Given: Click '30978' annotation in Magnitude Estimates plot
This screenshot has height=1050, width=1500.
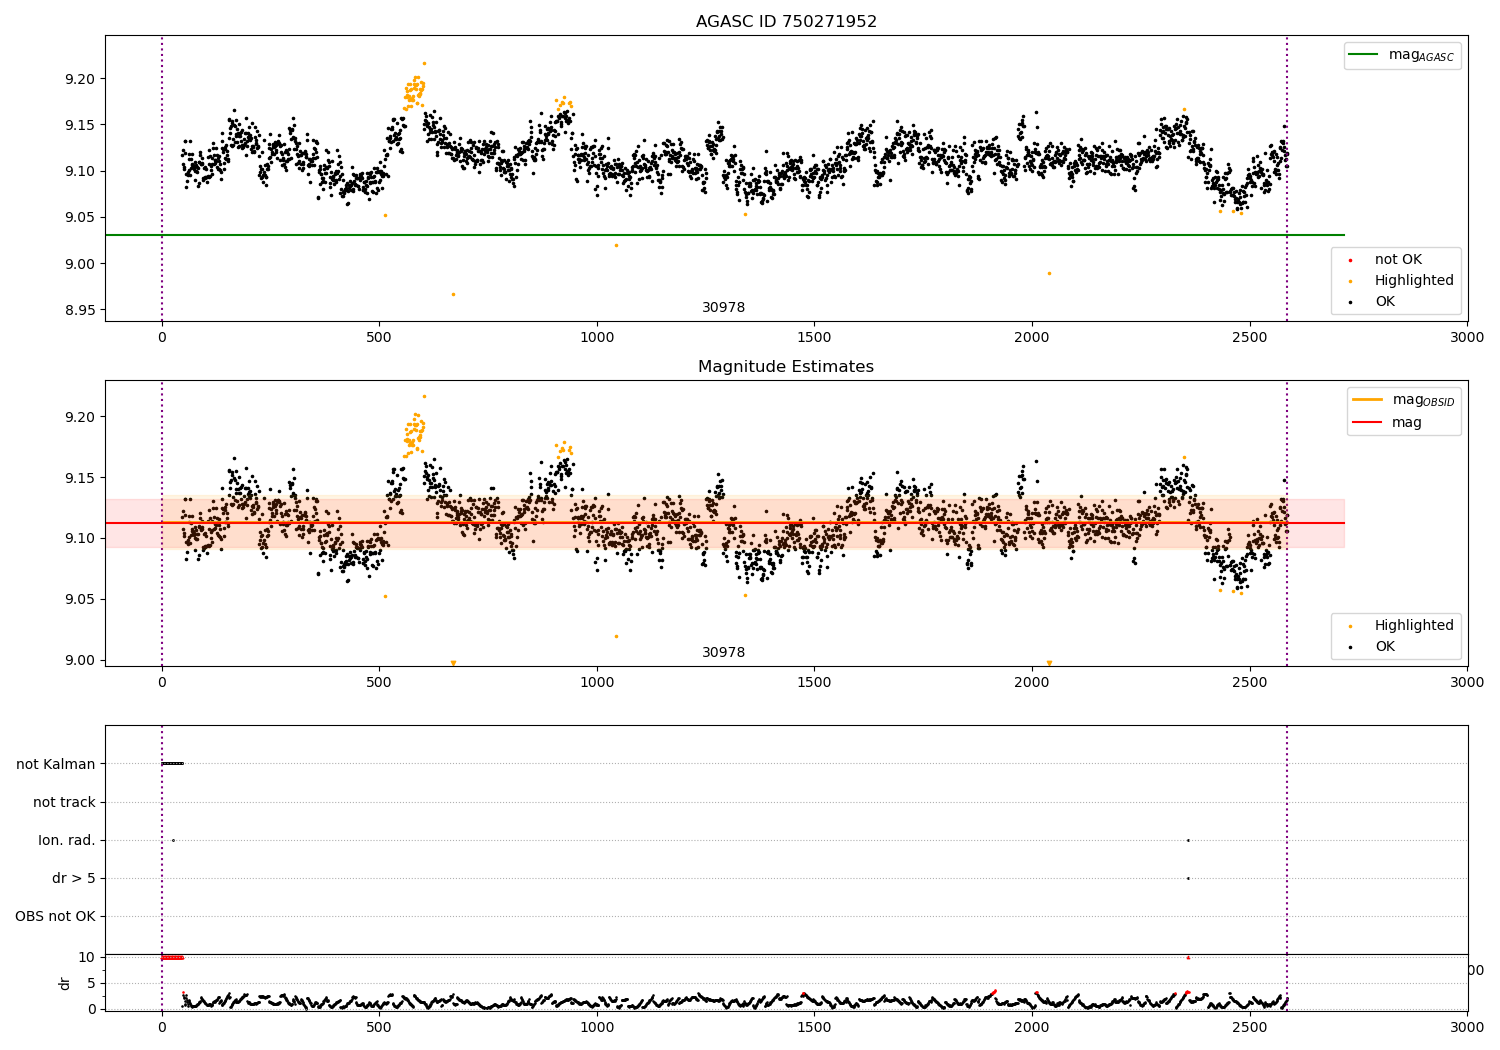Looking at the screenshot, I should click(x=723, y=653).
